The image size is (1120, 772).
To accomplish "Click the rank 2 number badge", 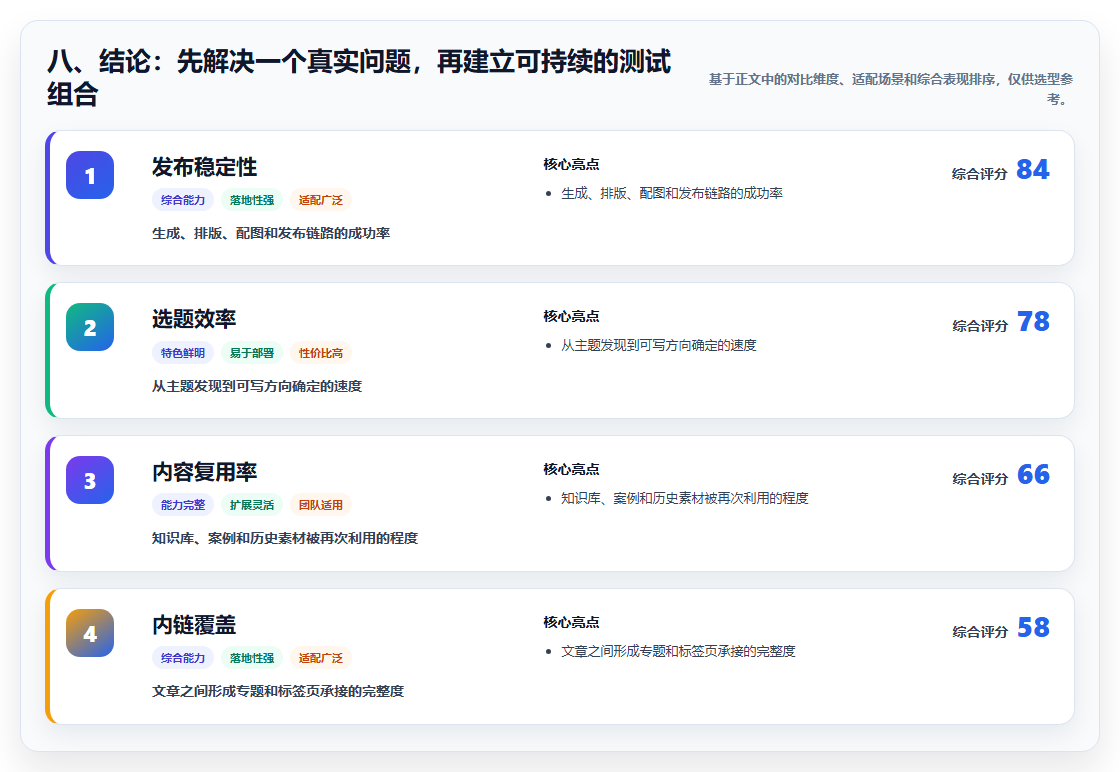I will (90, 327).
